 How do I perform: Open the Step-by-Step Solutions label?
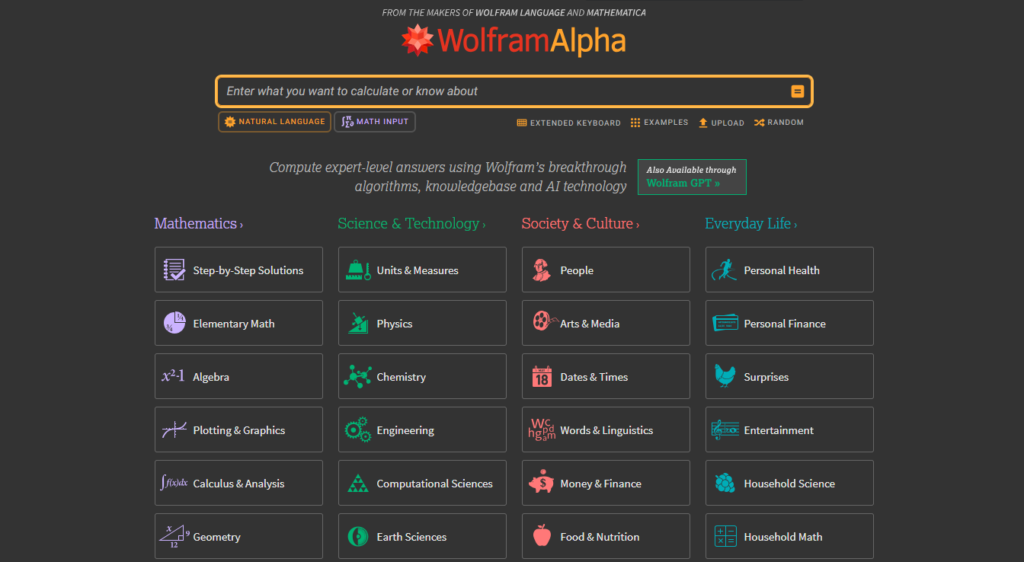[248, 270]
